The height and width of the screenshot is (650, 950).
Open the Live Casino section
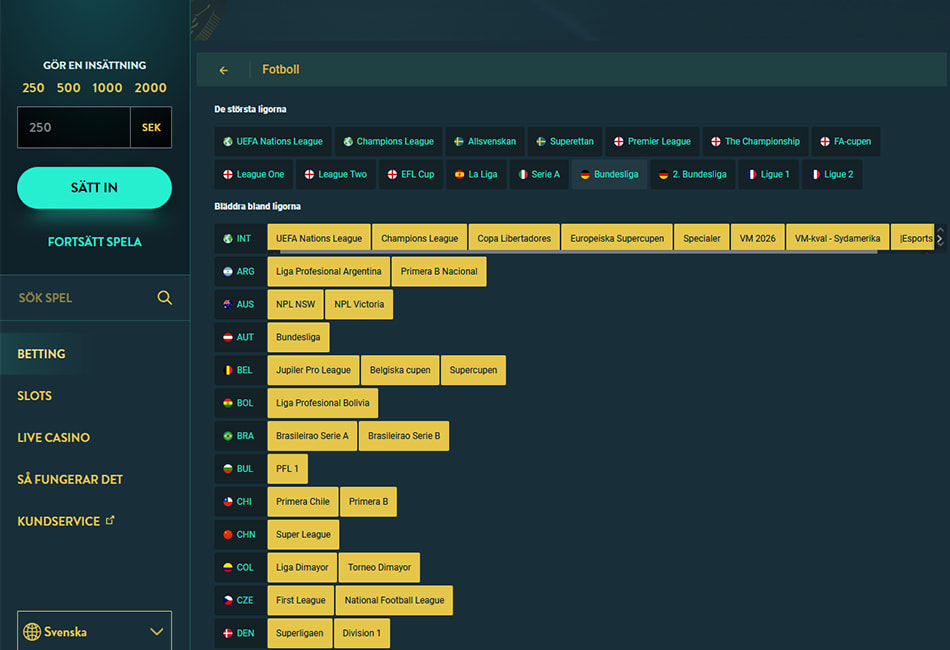click(53, 437)
